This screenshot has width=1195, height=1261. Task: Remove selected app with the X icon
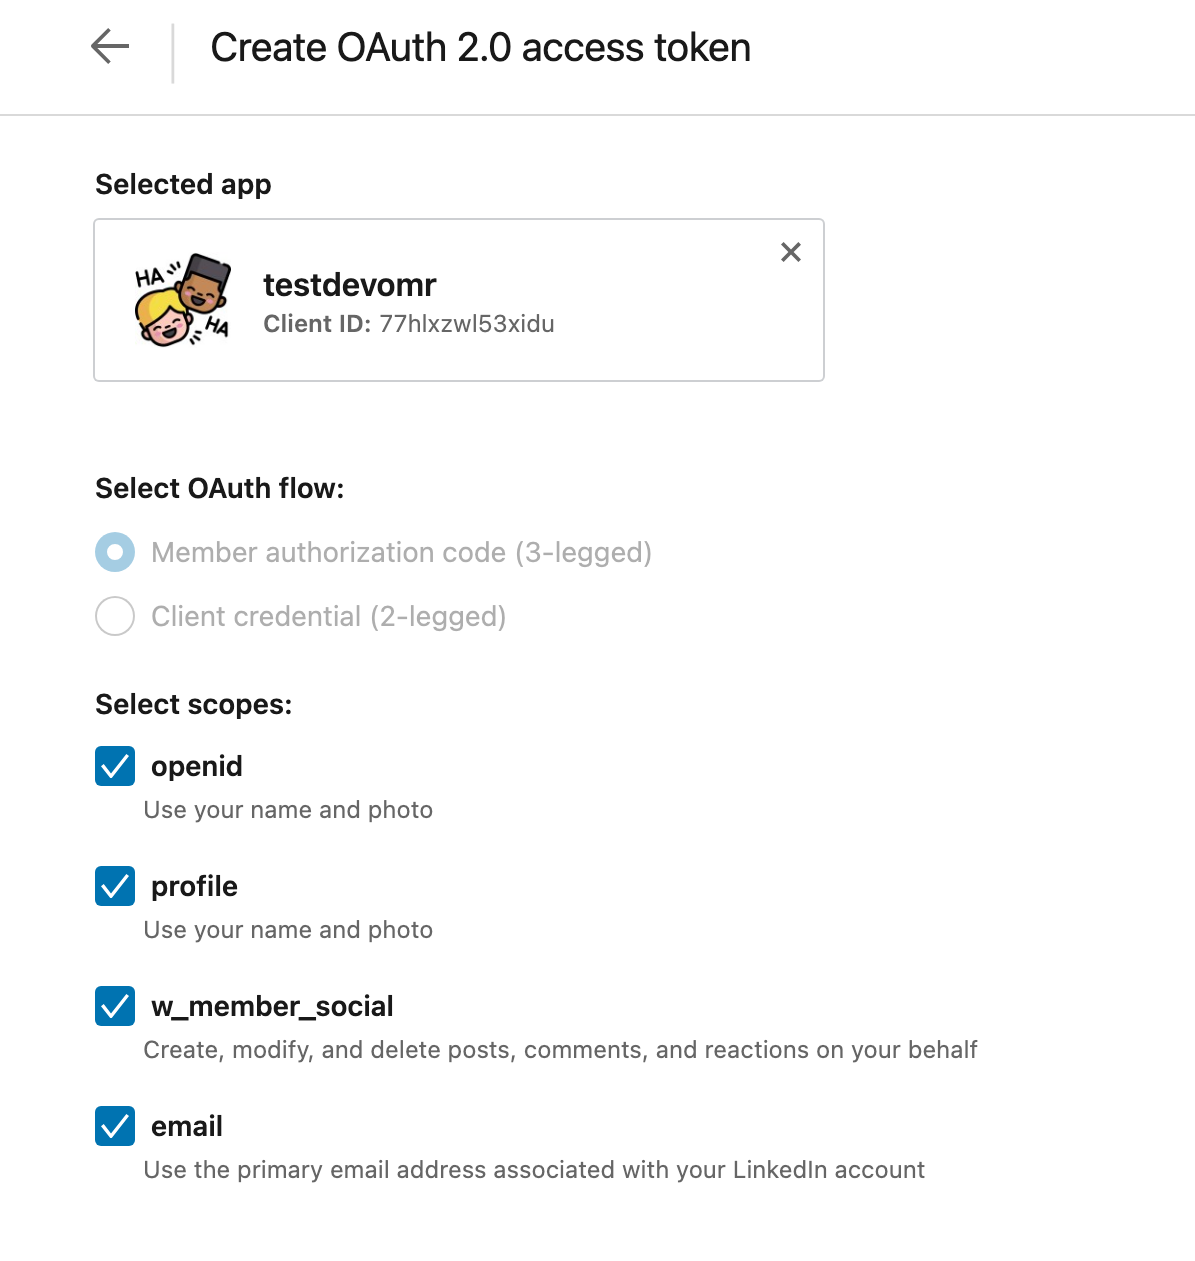791,252
